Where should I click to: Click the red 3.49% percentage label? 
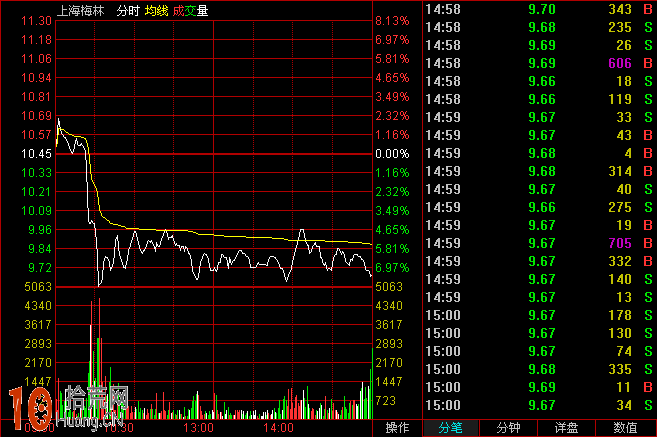click(392, 97)
